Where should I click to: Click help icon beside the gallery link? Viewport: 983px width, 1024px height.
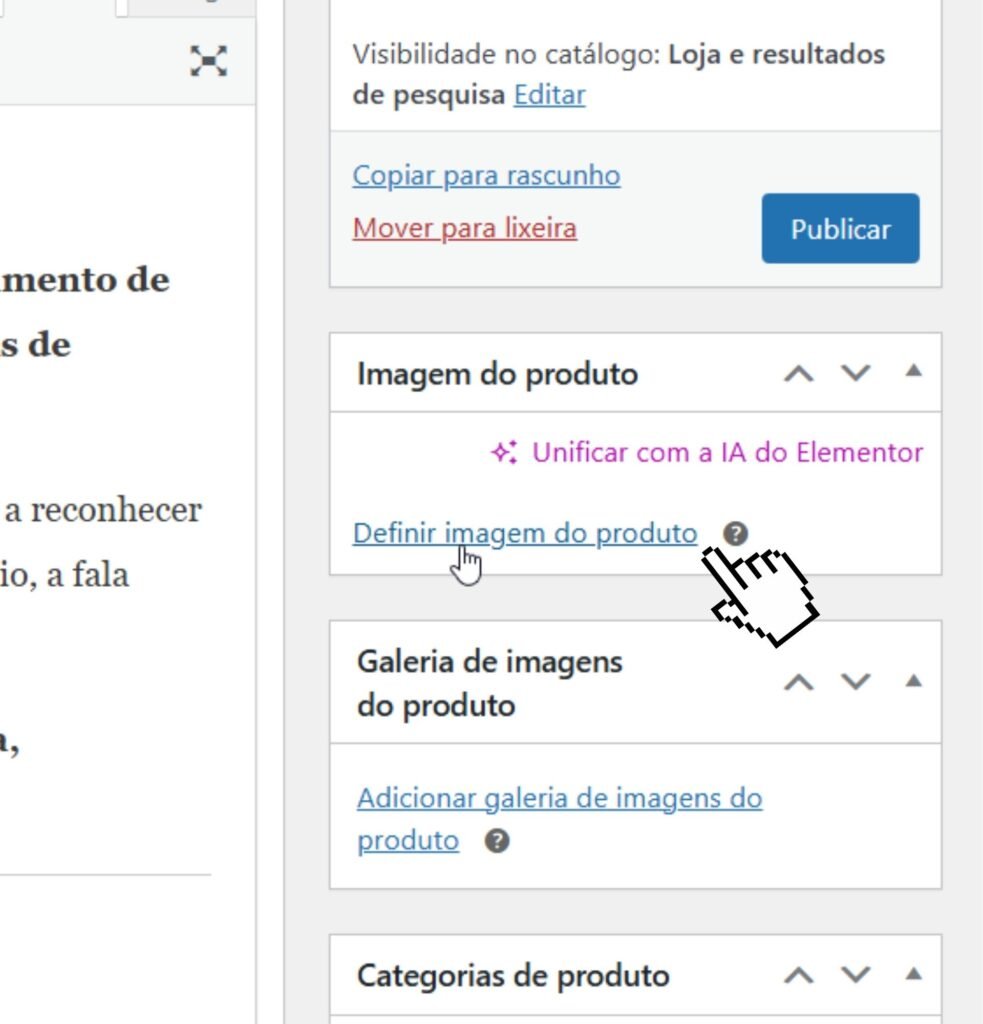click(497, 841)
